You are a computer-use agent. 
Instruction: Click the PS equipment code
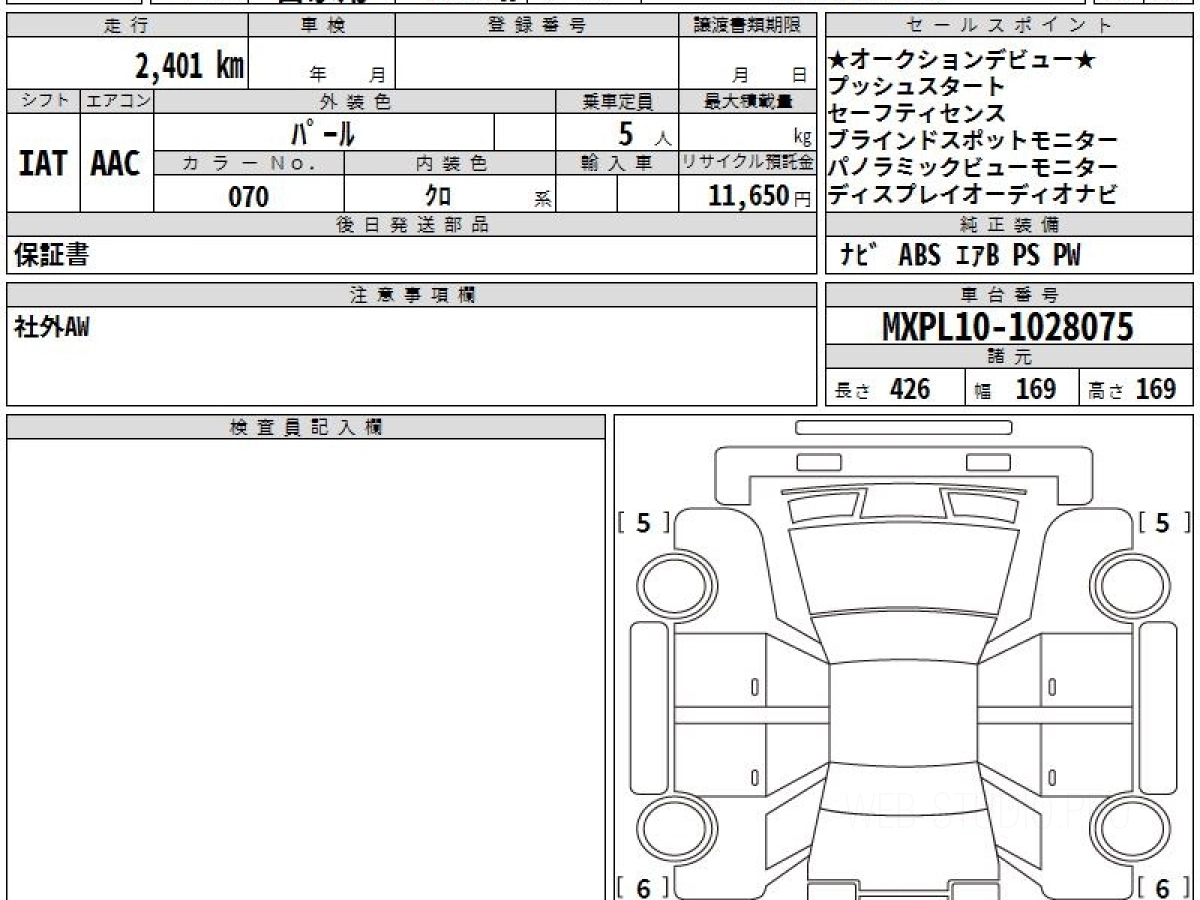pyautogui.click(x=1025, y=256)
